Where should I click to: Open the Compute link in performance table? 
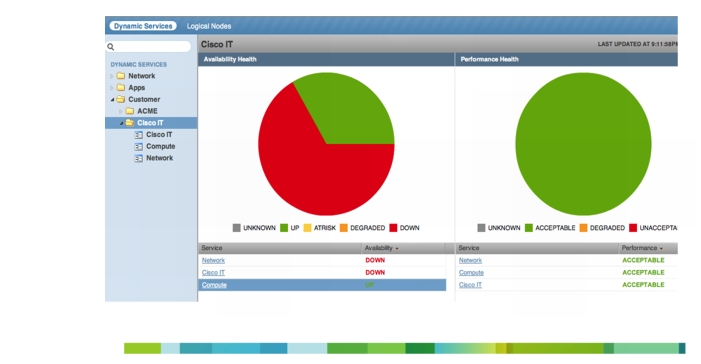pyautogui.click(x=471, y=273)
